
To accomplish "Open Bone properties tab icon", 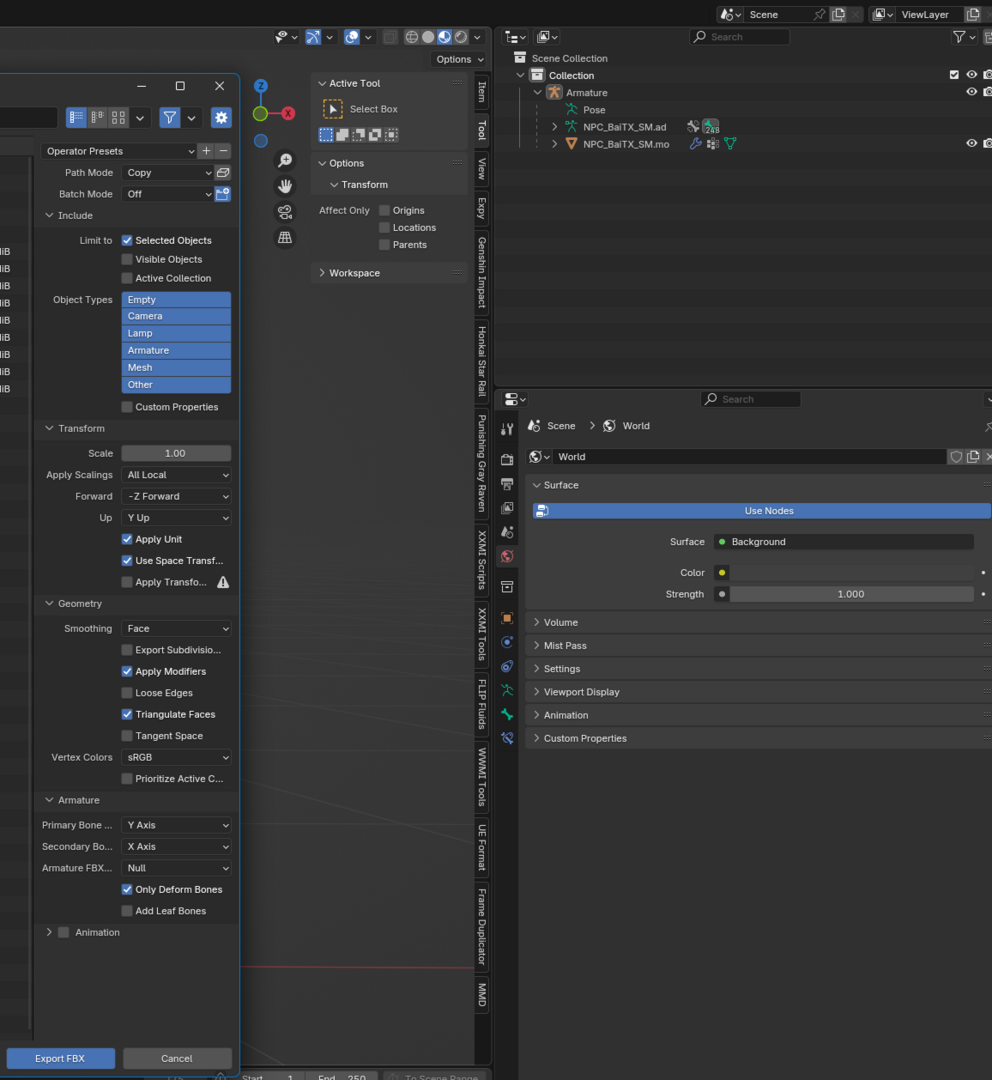I will pyautogui.click(x=507, y=714).
